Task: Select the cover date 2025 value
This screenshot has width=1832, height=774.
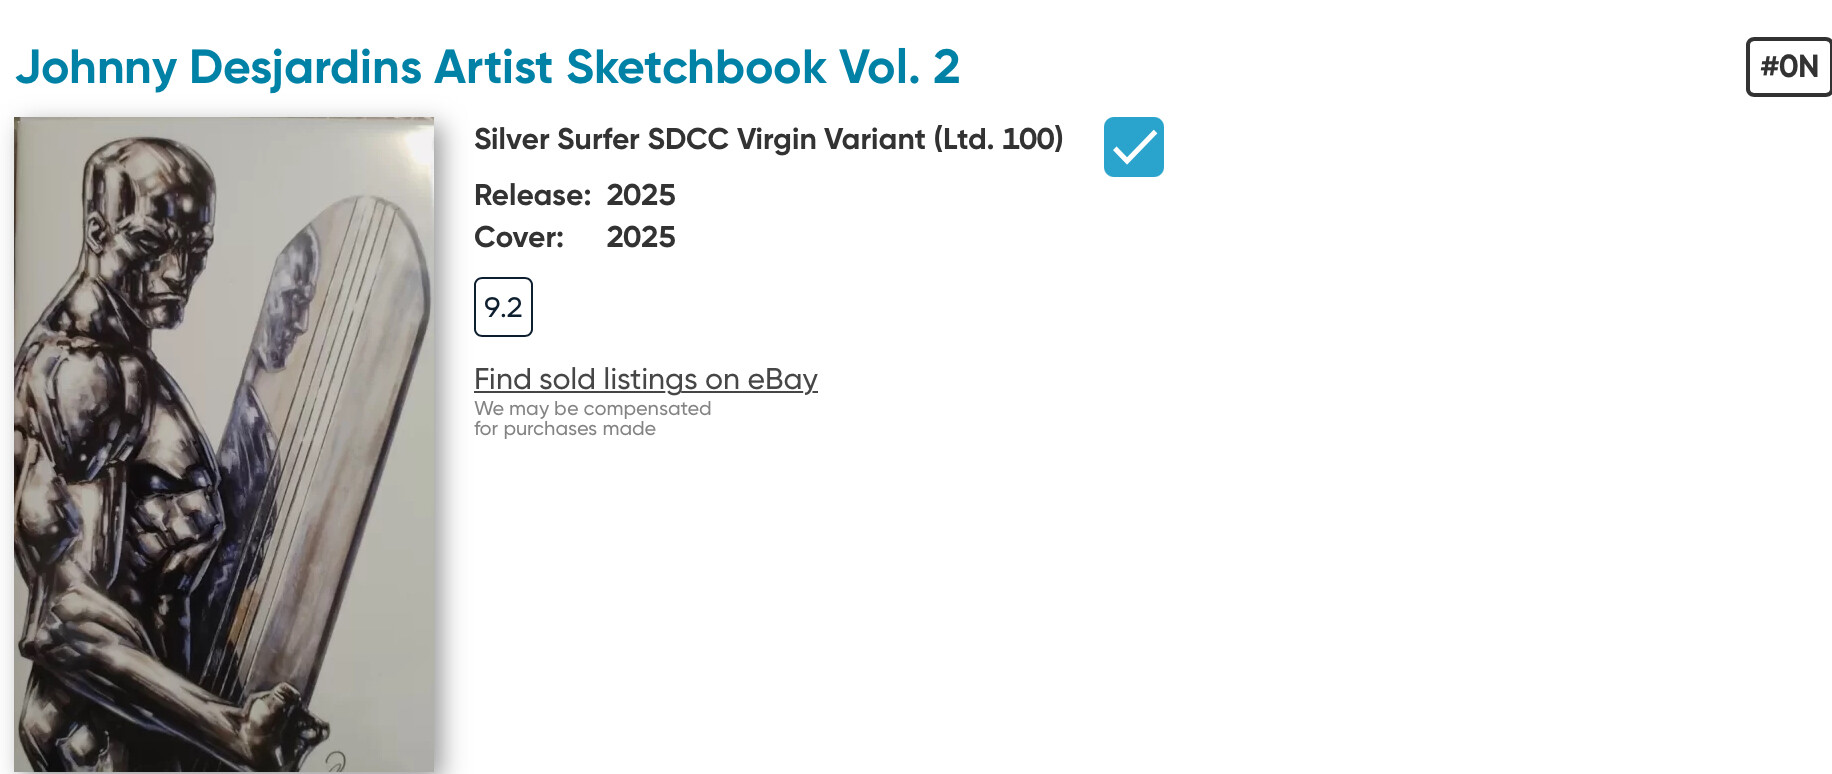Action: tap(641, 237)
